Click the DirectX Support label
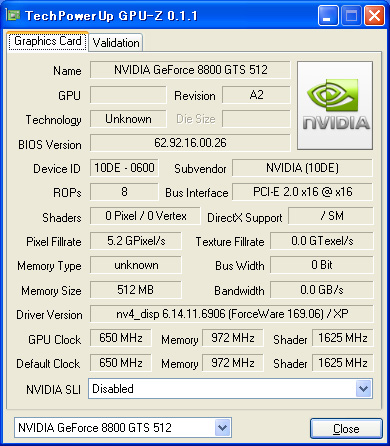Image resolution: width=390 pixels, height=446 pixels. (245, 218)
